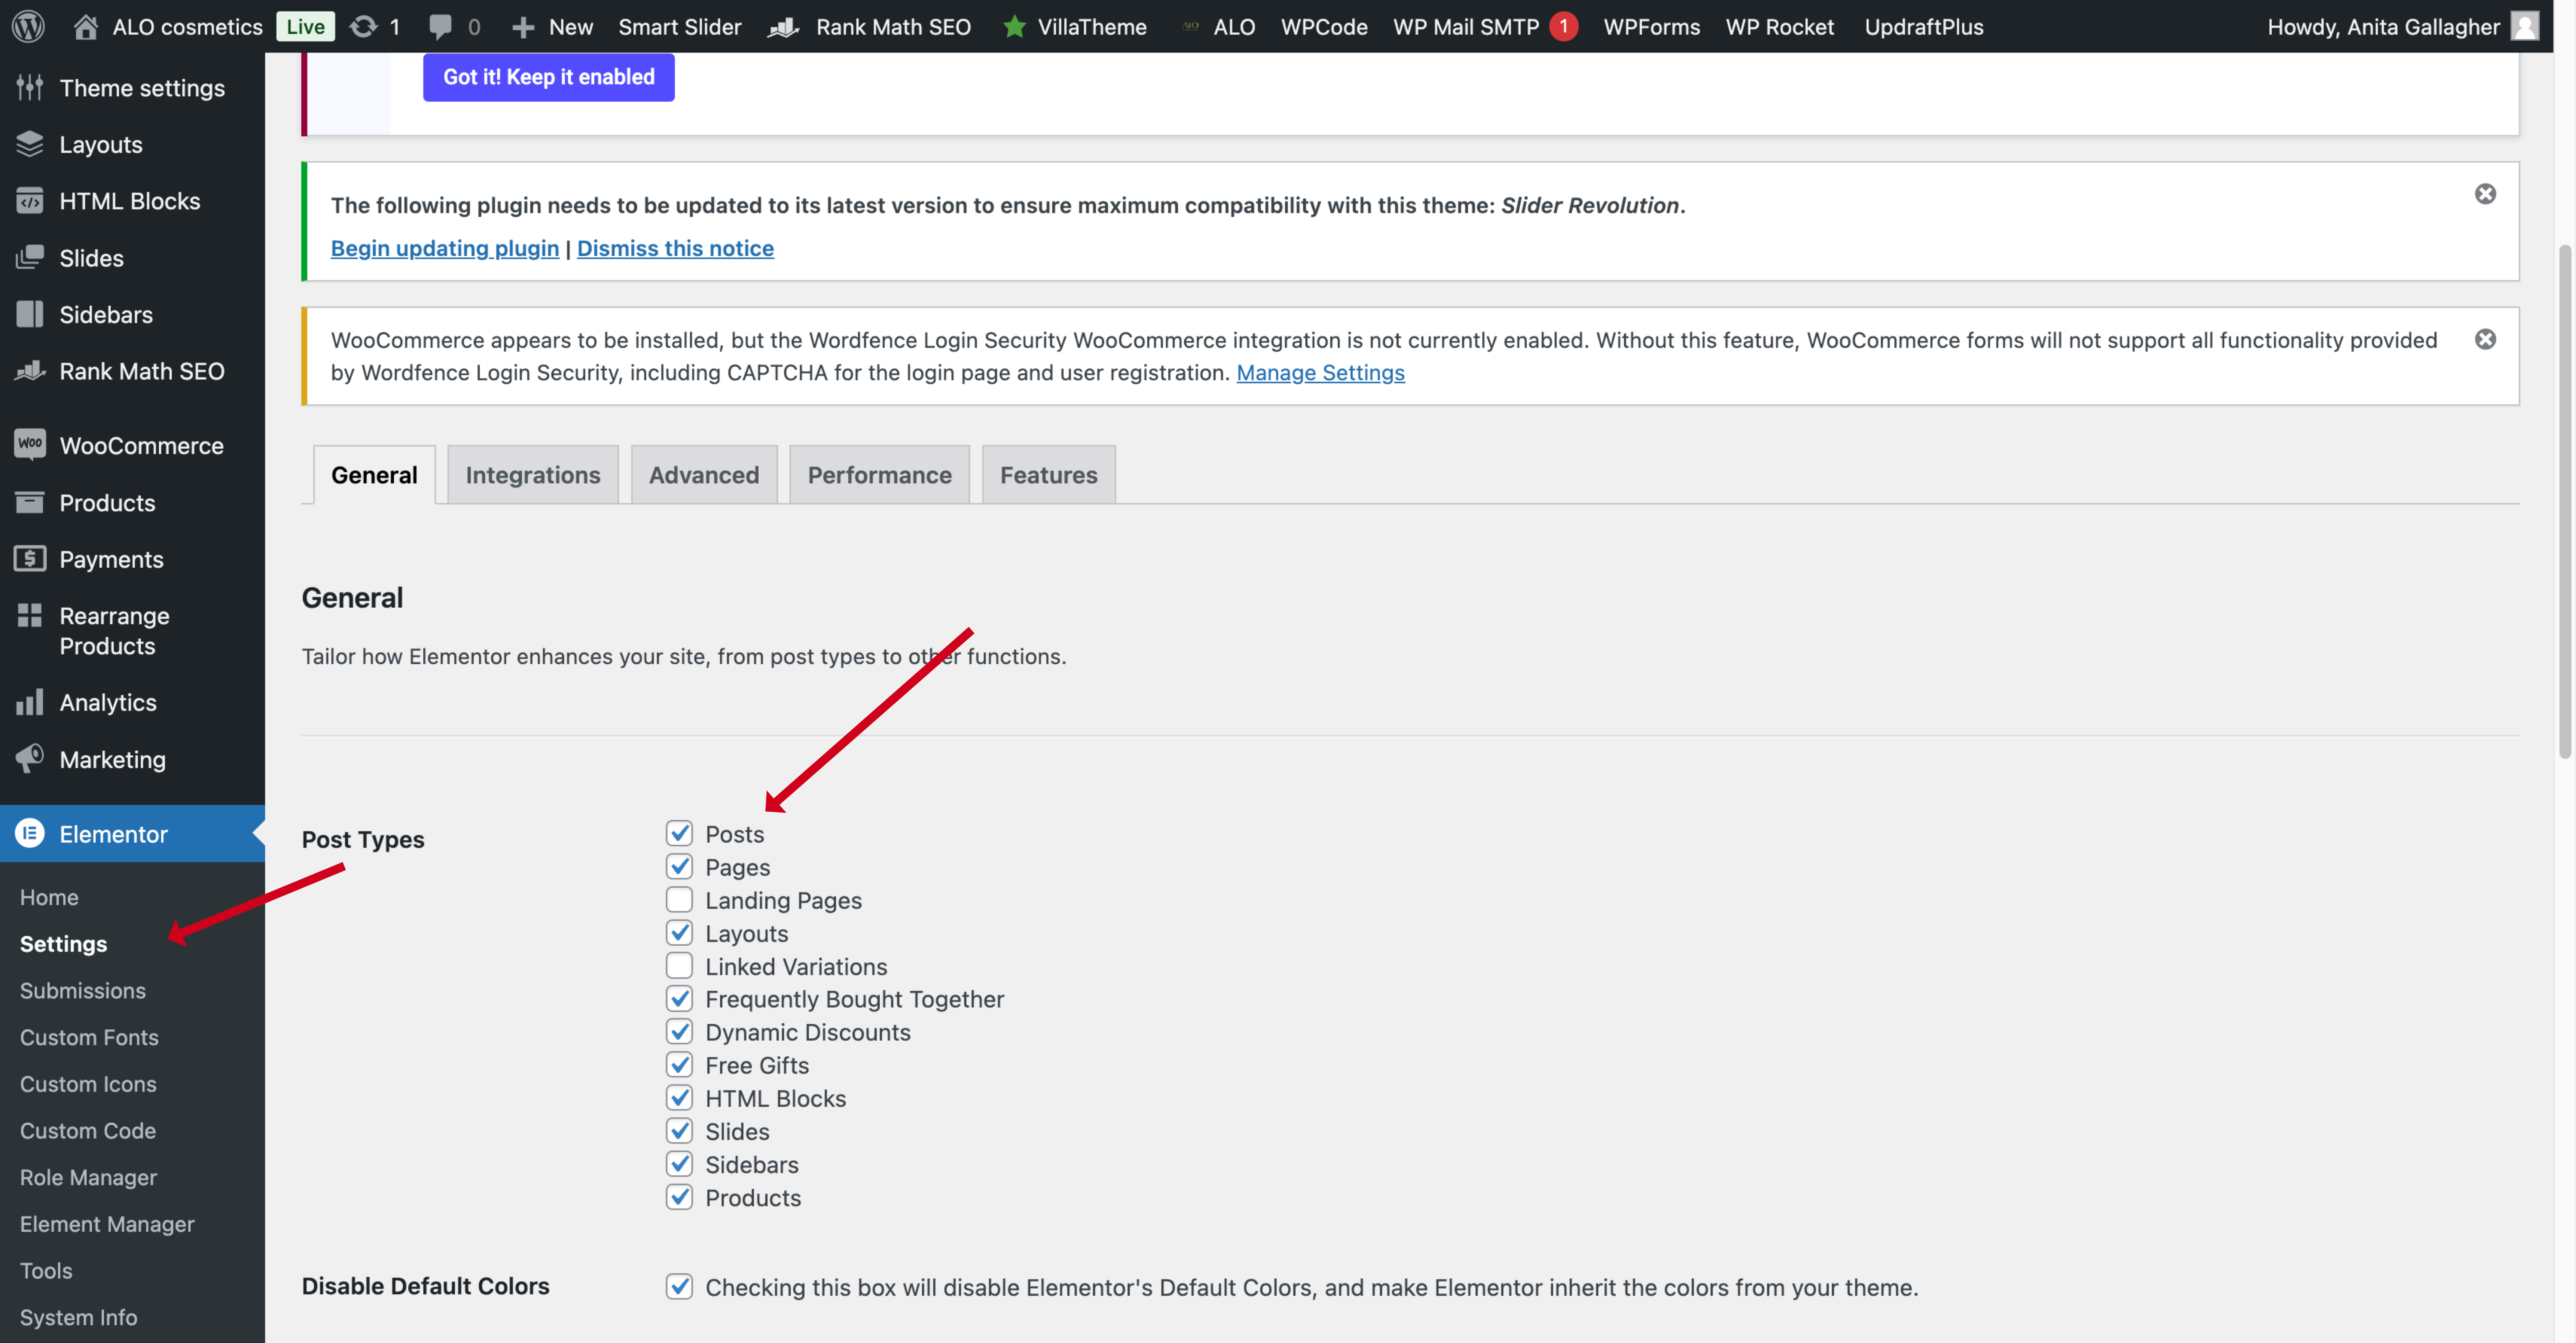2576x1343 pixels.
Task: Switch to the Integrations tab
Action: click(x=533, y=475)
